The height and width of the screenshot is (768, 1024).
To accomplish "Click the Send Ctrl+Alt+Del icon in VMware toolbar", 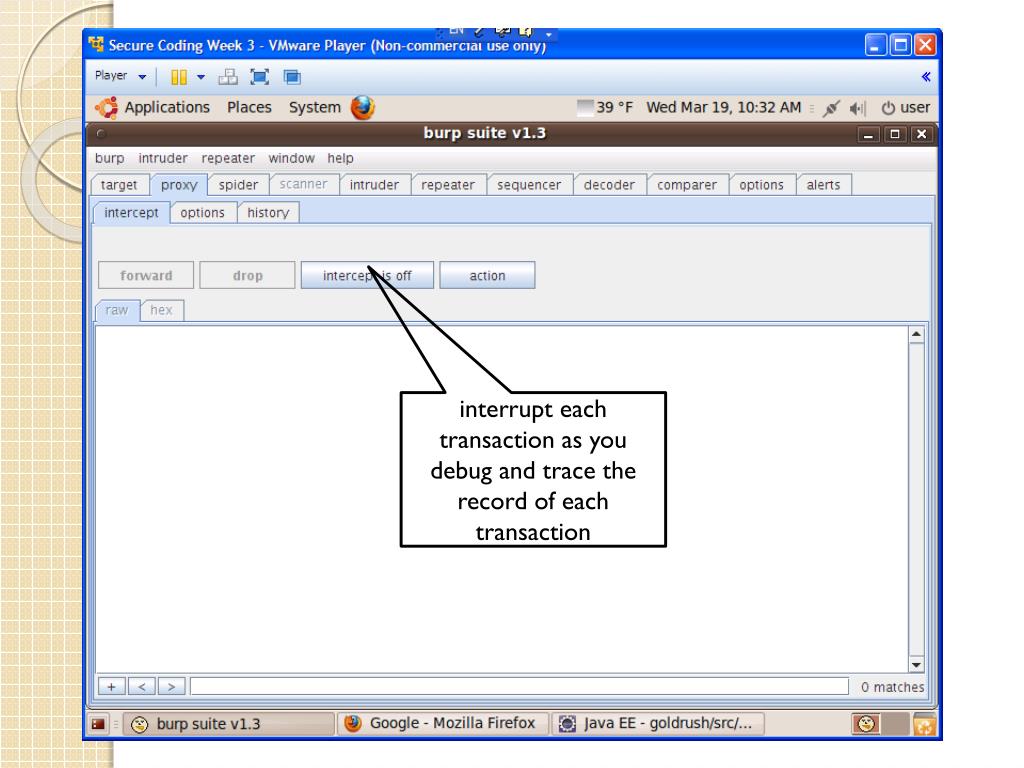I will point(228,77).
